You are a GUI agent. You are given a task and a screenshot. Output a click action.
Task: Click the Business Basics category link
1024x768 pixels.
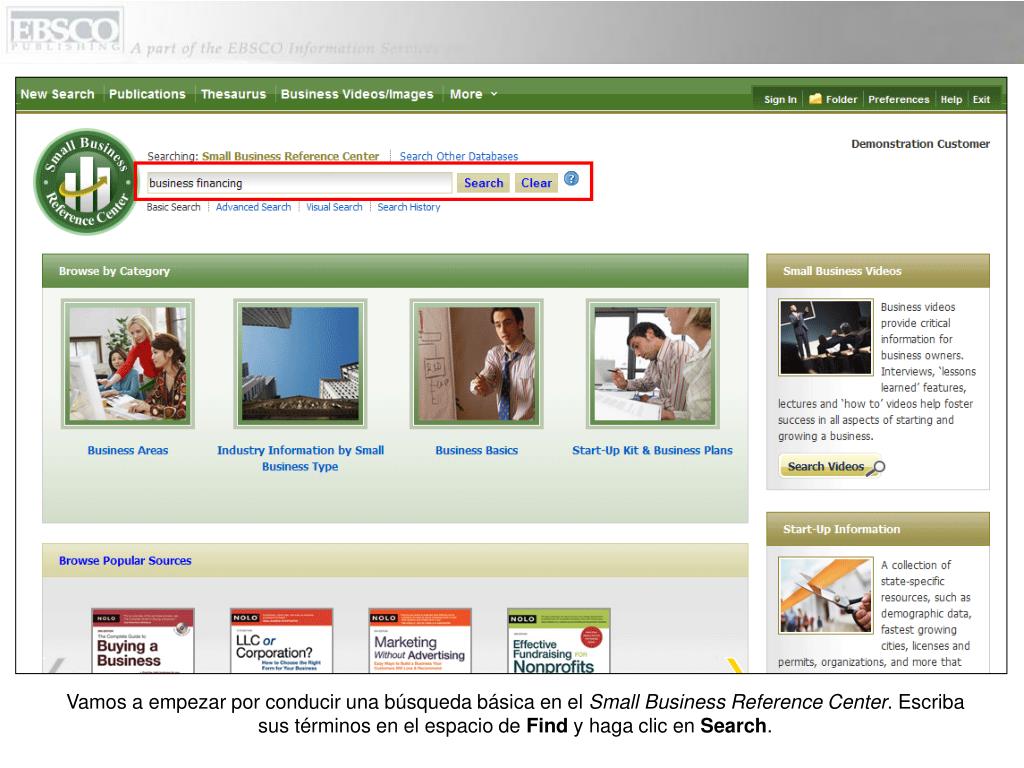(x=476, y=450)
